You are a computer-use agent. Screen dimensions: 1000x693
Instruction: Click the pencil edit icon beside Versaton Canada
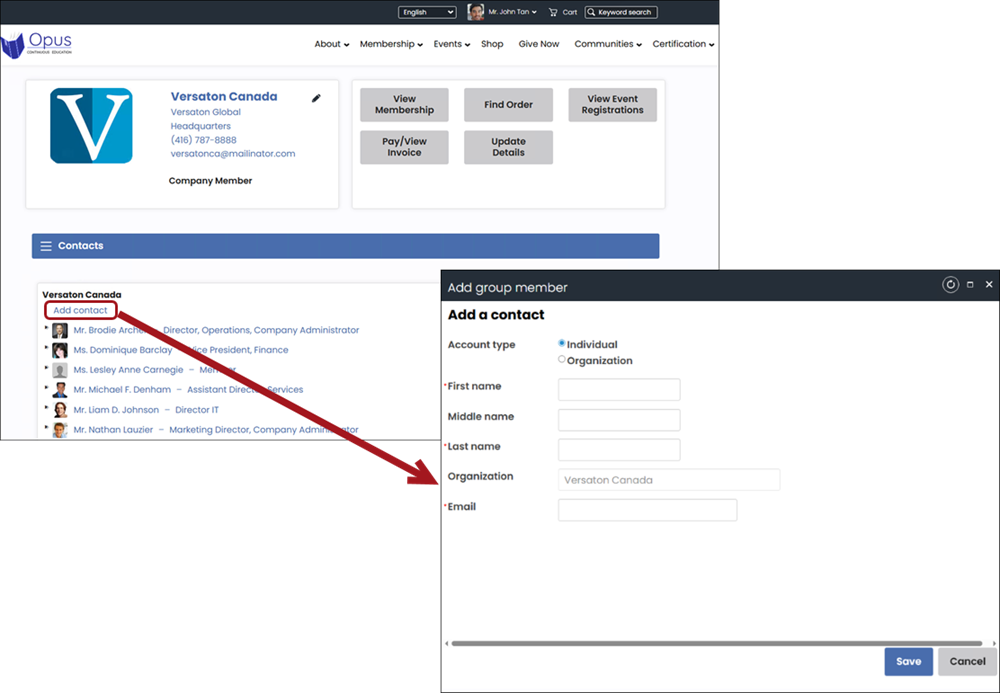click(316, 98)
